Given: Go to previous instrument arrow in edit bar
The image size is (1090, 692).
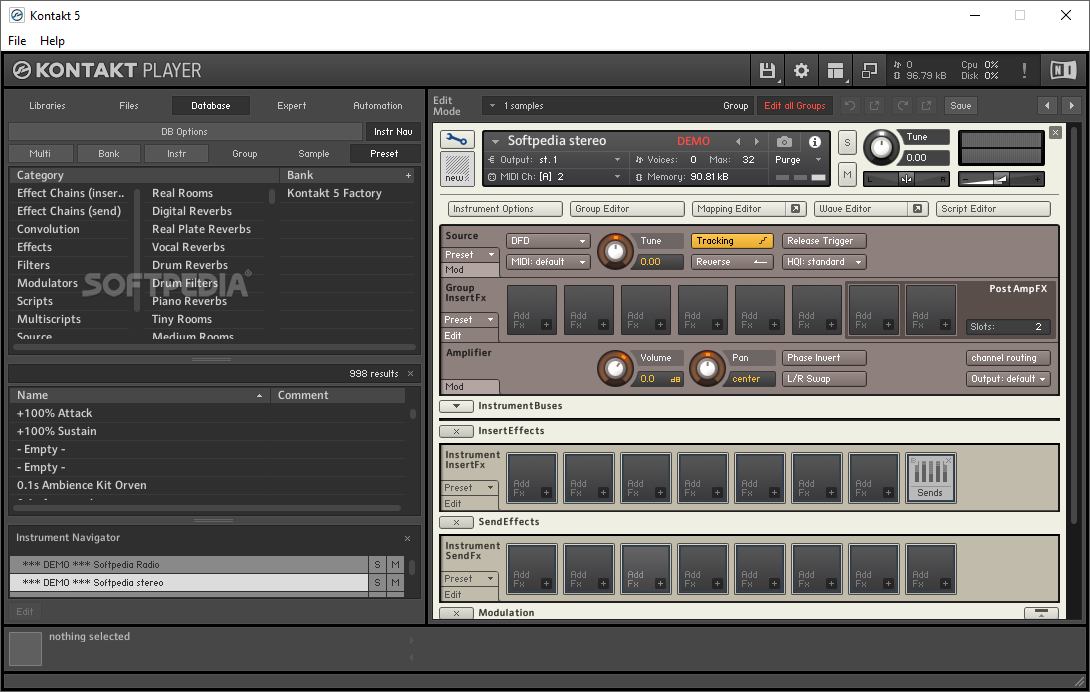Looking at the screenshot, I should point(1047,106).
